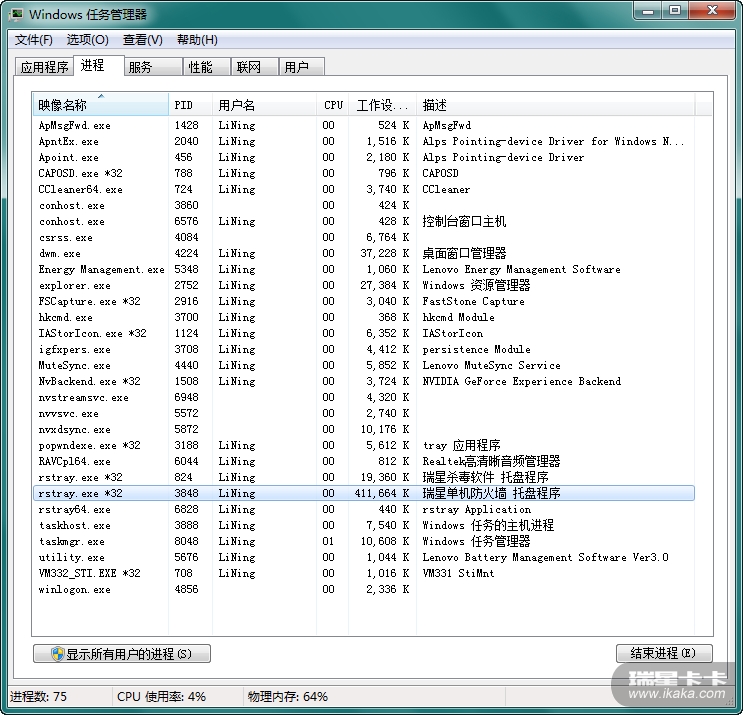This screenshot has width=743, height=715.
Task: Click the Task Manager title bar icon
Action: click(16, 14)
